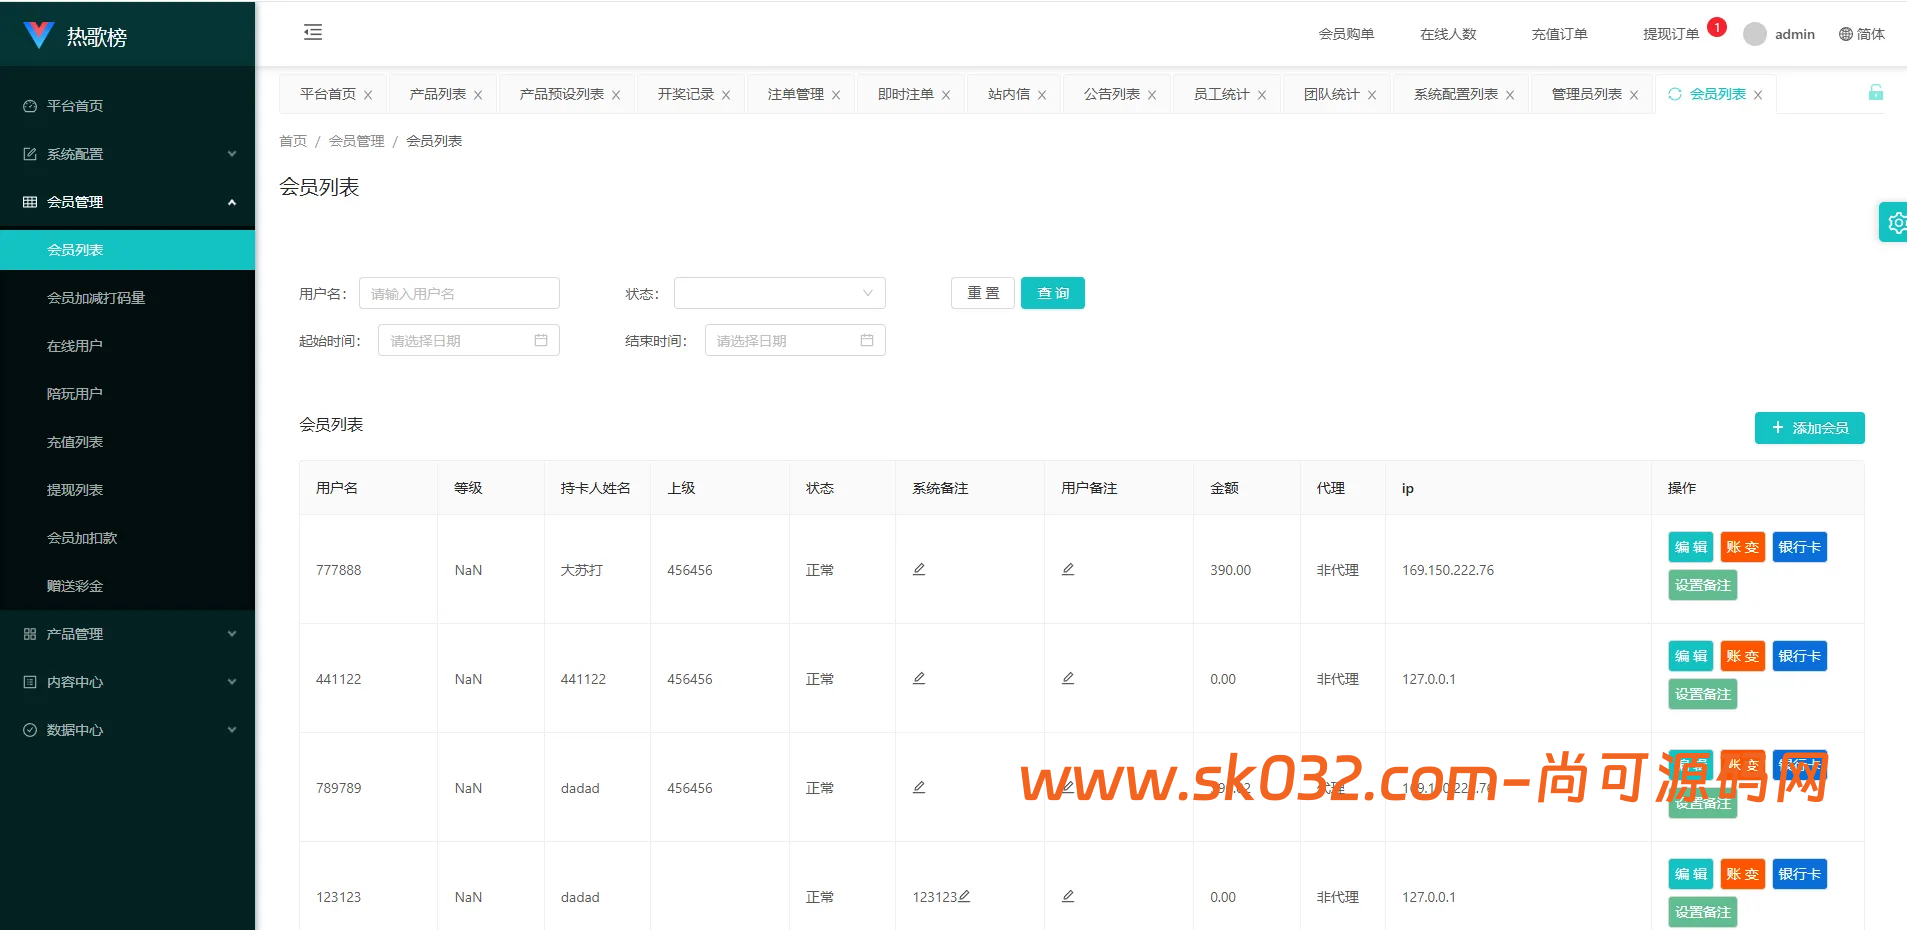Click 设置备注 for user 777888

click(x=1703, y=585)
